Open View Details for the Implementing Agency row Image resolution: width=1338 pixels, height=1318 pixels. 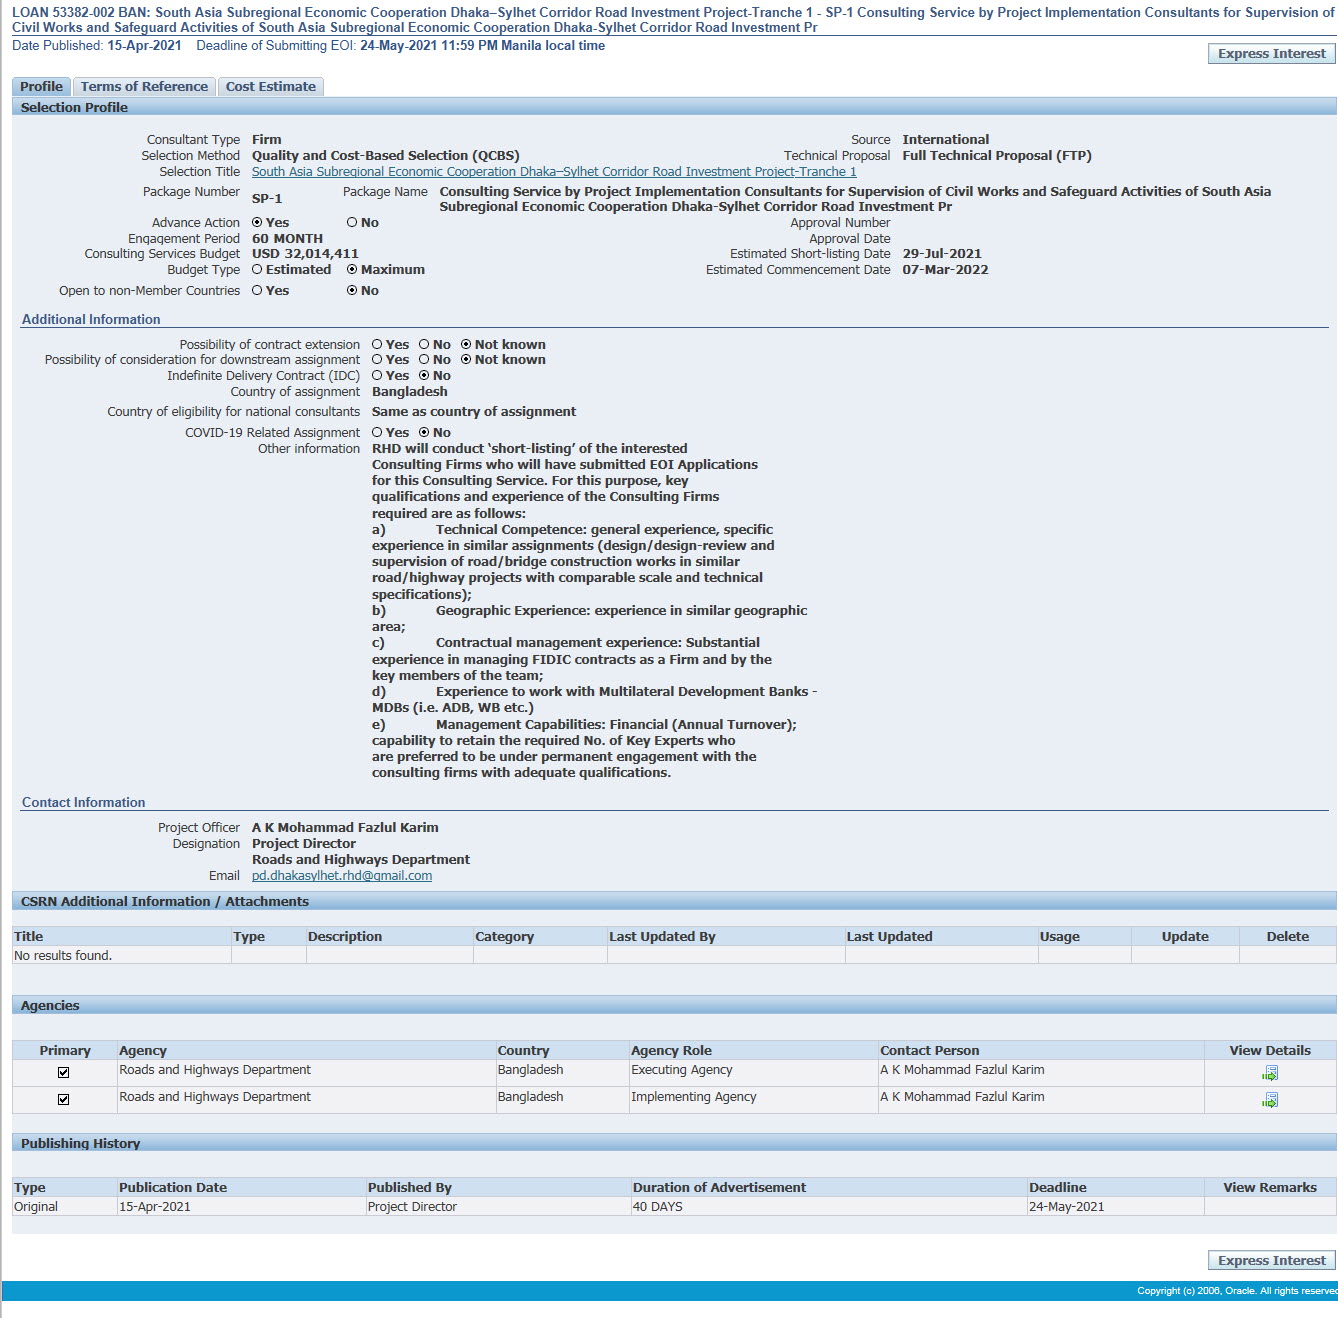[1269, 1100]
